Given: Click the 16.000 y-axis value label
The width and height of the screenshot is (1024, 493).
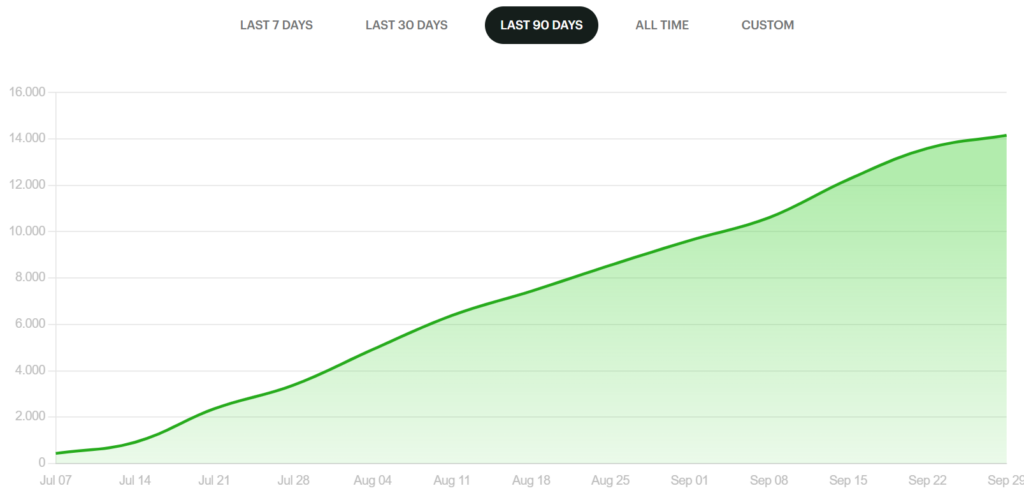Looking at the screenshot, I should coord(27,93).
